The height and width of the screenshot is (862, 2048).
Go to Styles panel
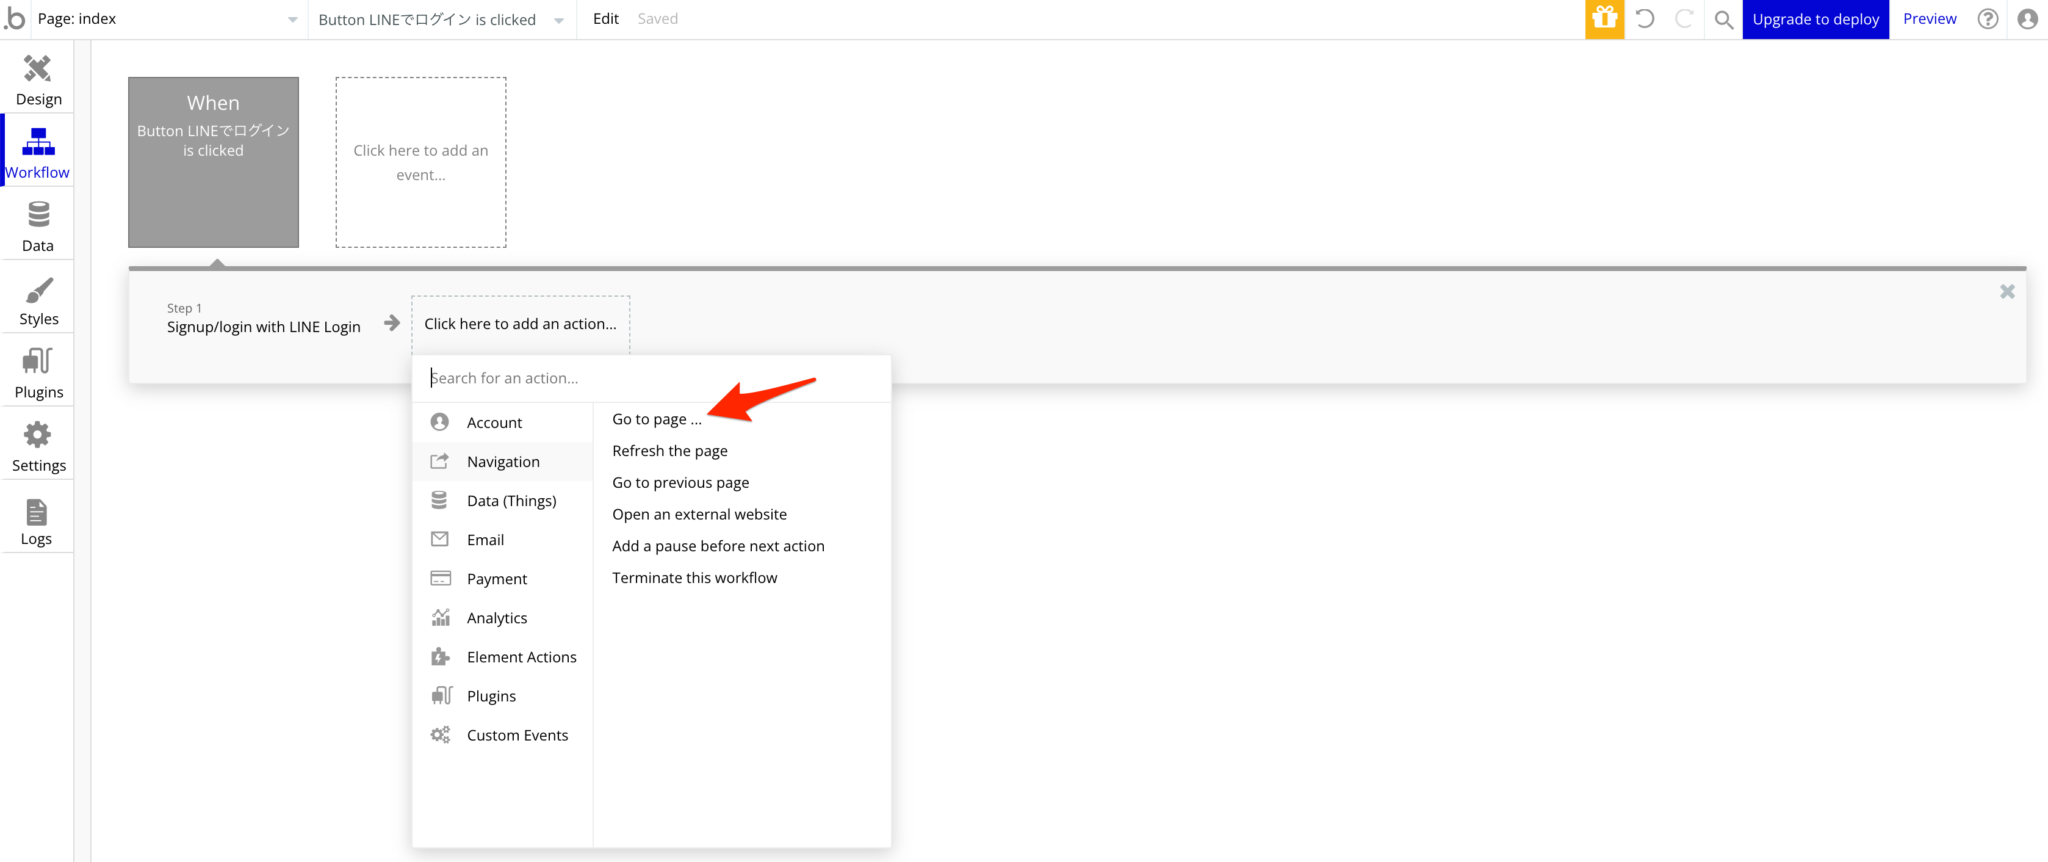point(38,300)
